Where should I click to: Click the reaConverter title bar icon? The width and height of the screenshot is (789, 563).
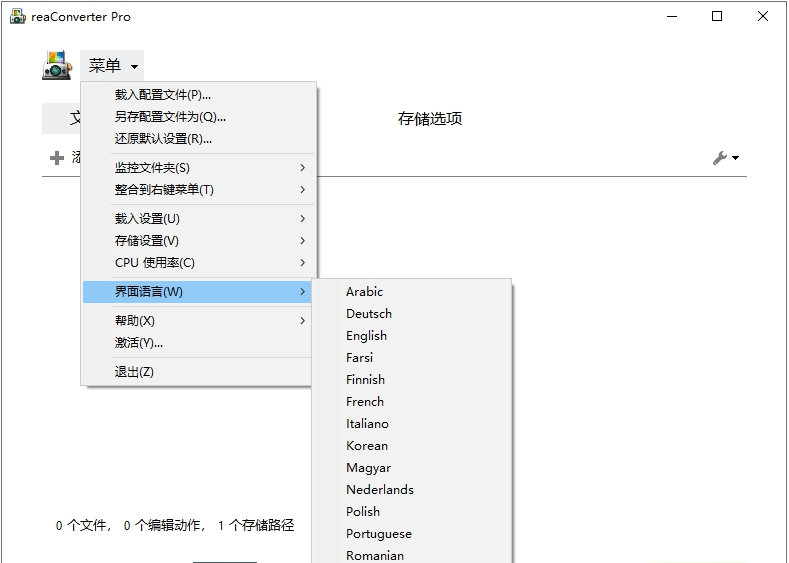pyautogui.click(x=18, y=17)
